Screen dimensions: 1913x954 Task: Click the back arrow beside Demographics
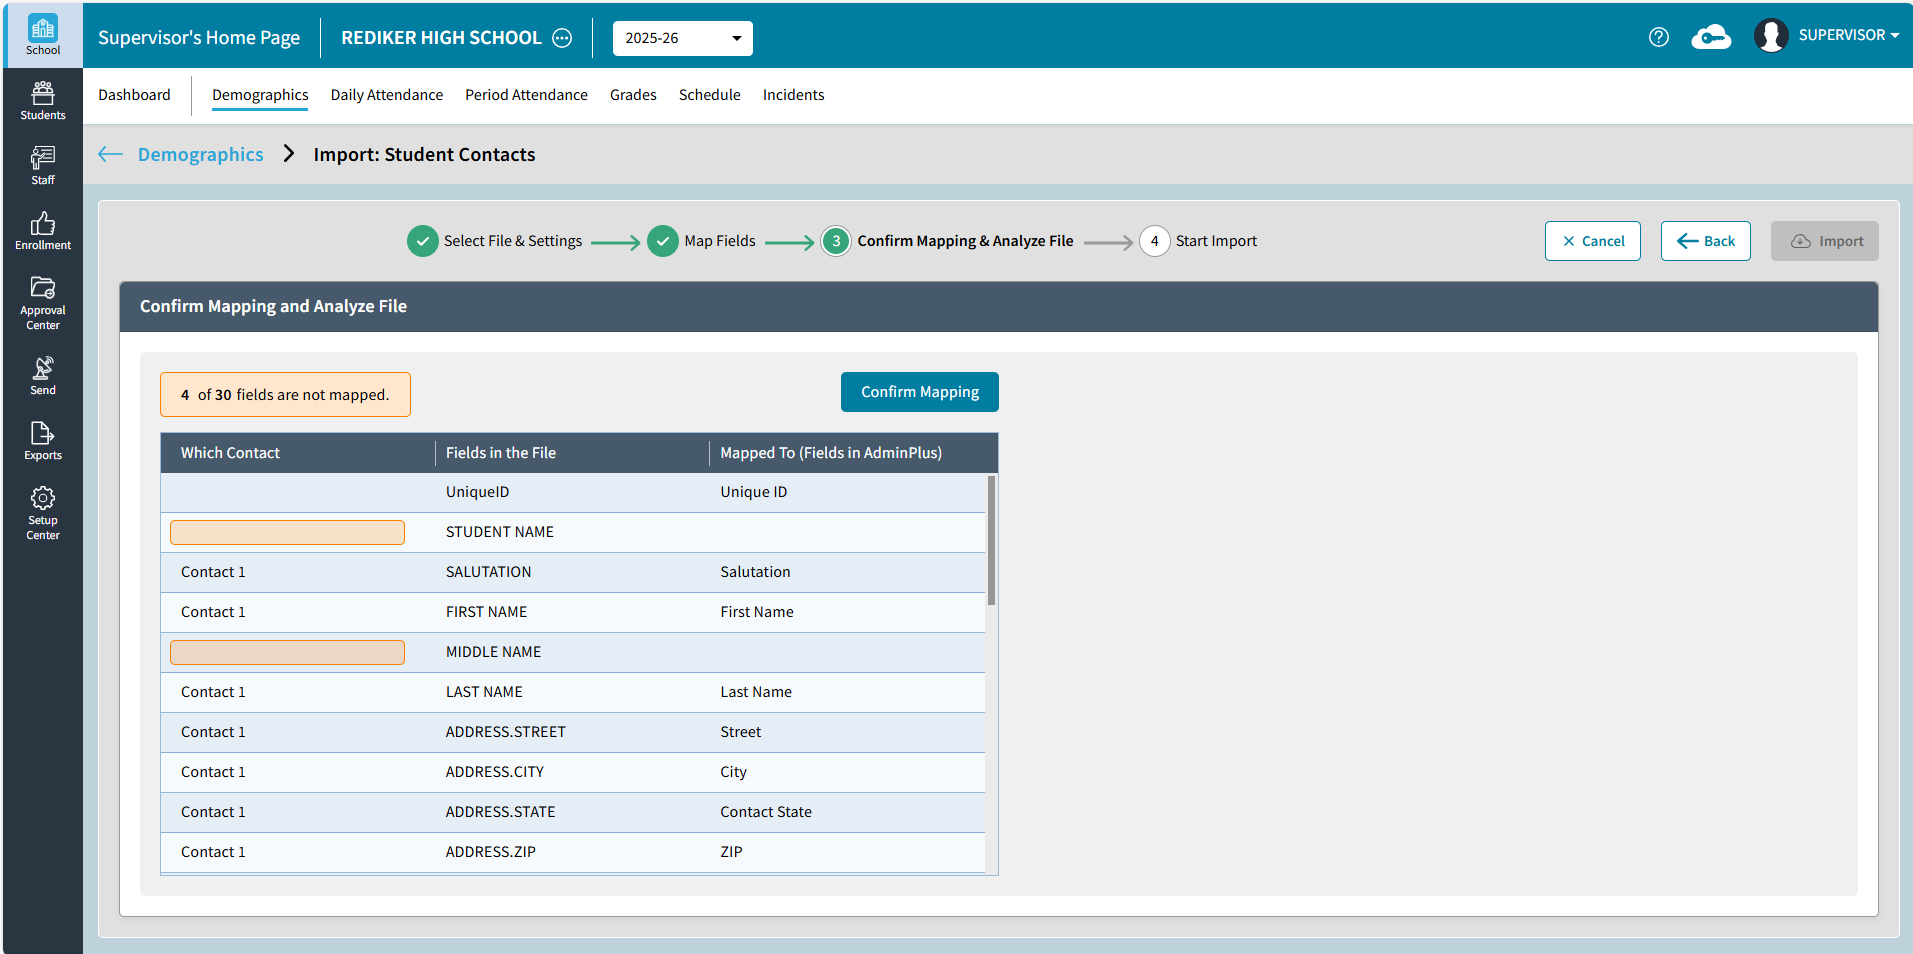(110, 154)
